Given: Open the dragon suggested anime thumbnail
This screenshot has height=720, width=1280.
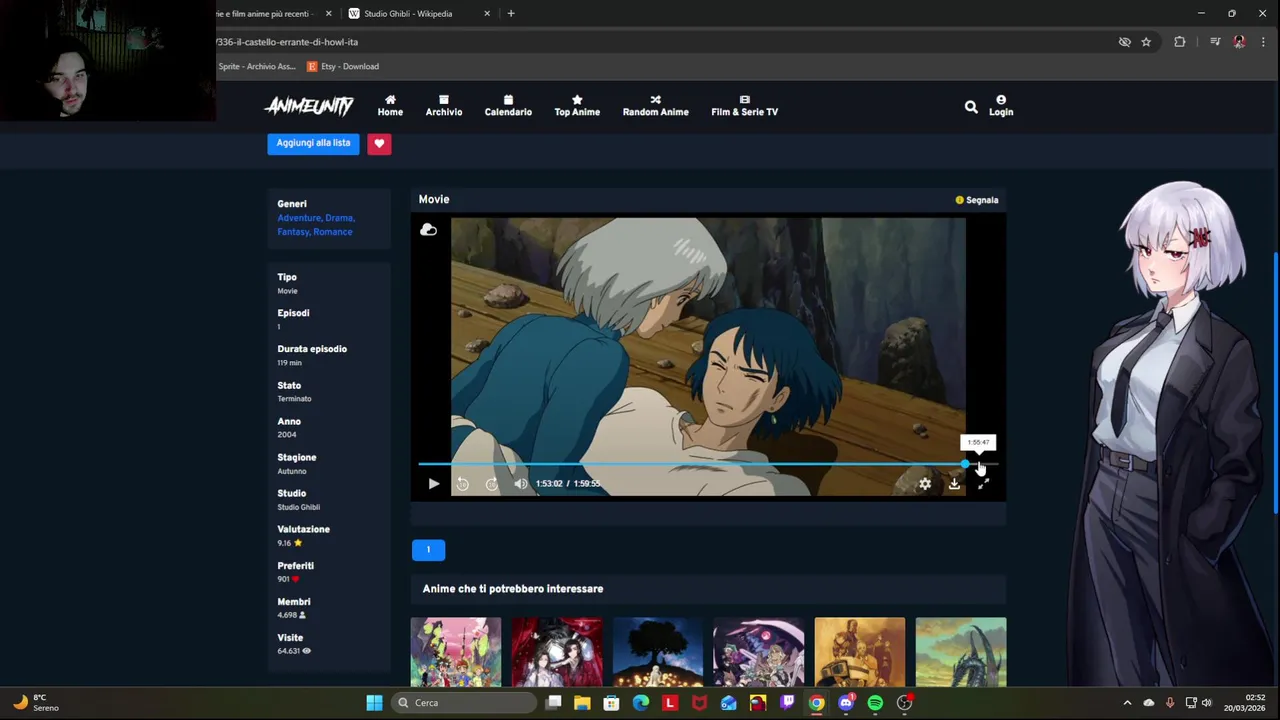Looking at the screenshot, I should point(961,652).
